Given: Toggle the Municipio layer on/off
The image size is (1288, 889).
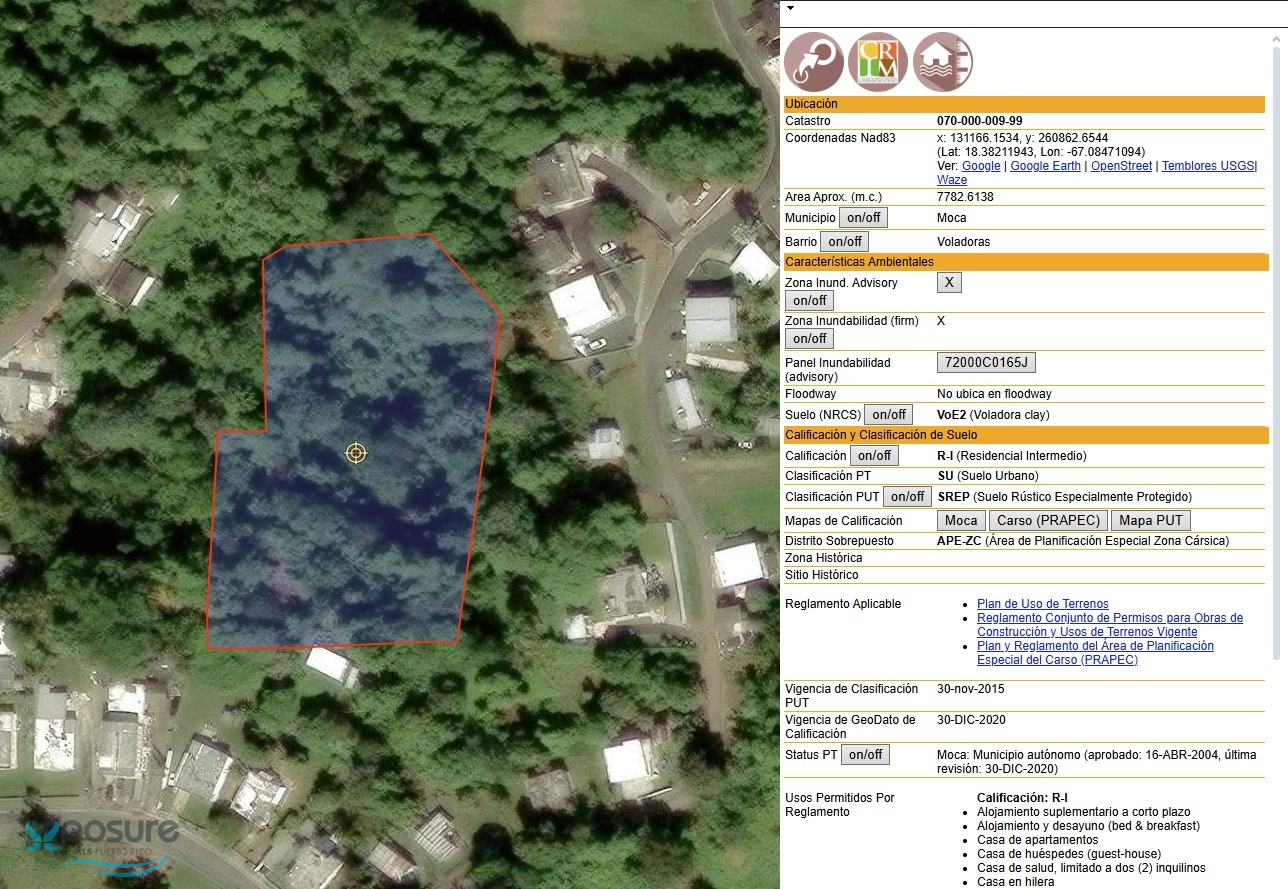Looking at the screenshot, I should pyautogui.click(x=862, y=217).
